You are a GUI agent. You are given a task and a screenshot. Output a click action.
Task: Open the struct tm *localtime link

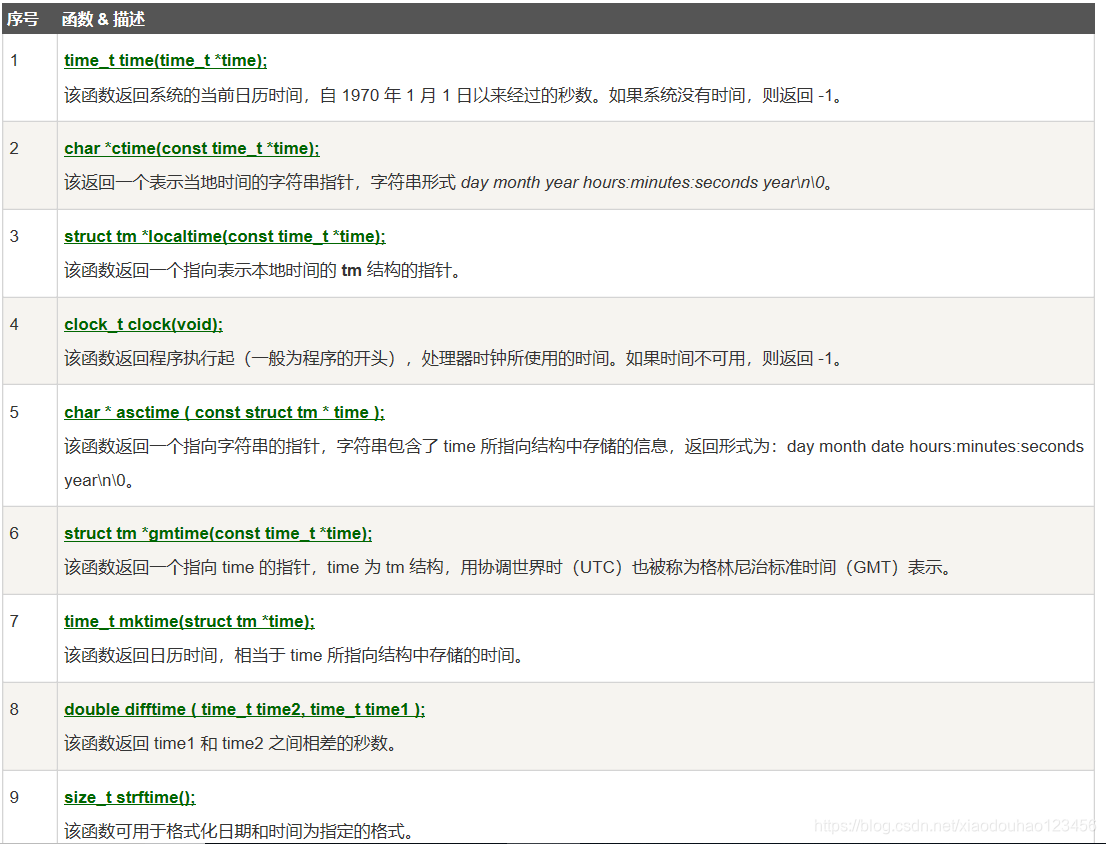pos(225,237)
